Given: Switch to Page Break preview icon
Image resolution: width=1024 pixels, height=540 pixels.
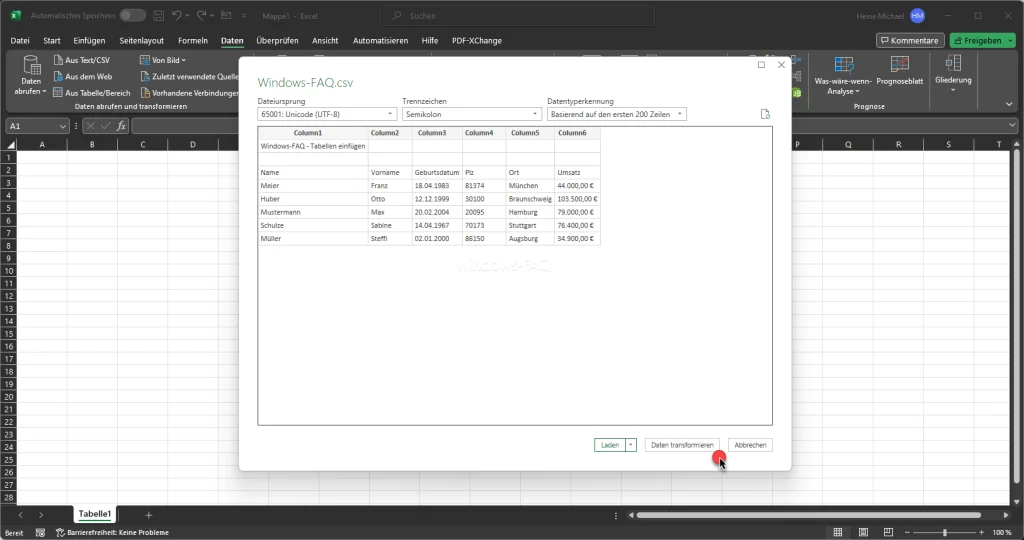Looking at the screenshot, I should pyautogui.click(x=888, y=532).
